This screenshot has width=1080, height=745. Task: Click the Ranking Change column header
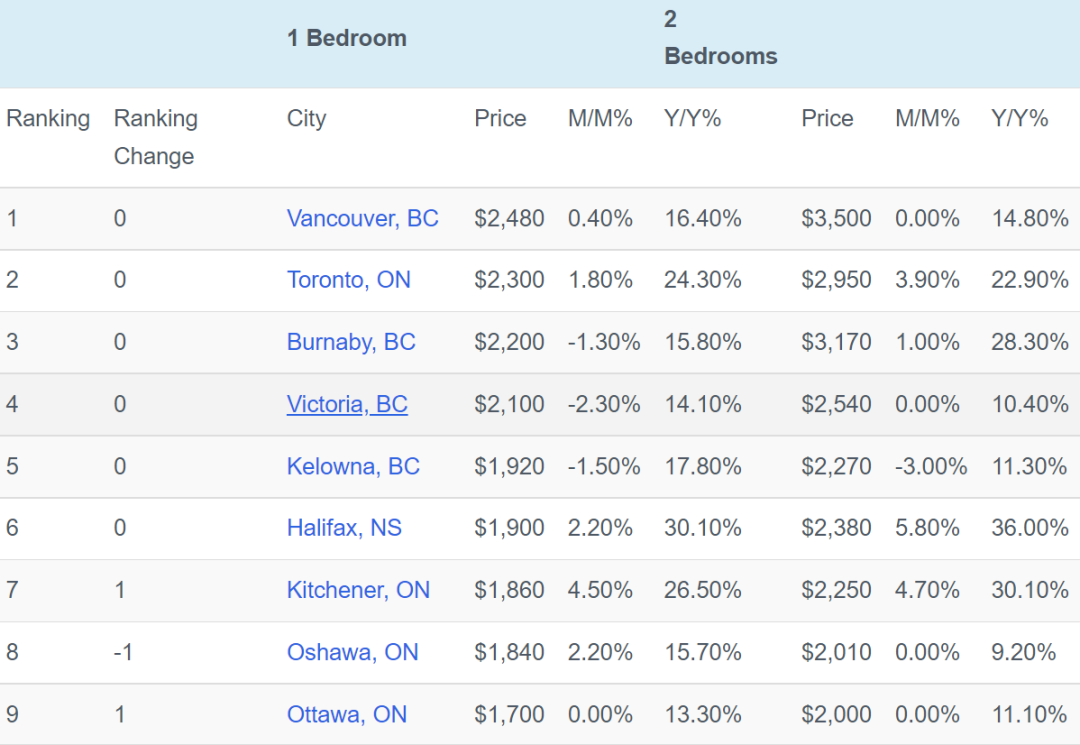(x=155, y=137)
